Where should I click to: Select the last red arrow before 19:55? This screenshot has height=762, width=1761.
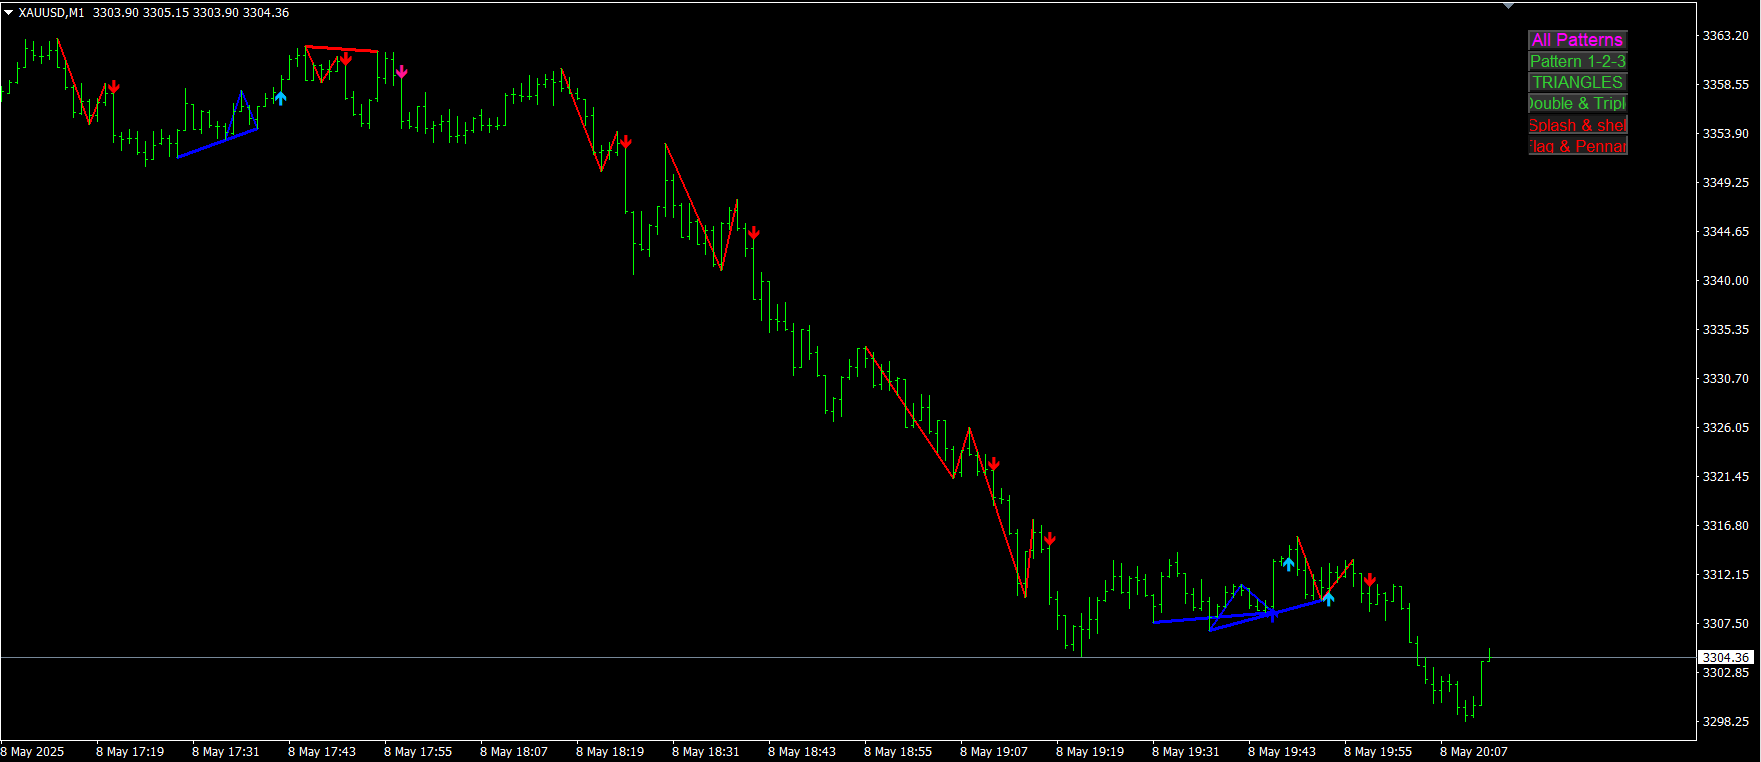click(x=1369, y=580)
